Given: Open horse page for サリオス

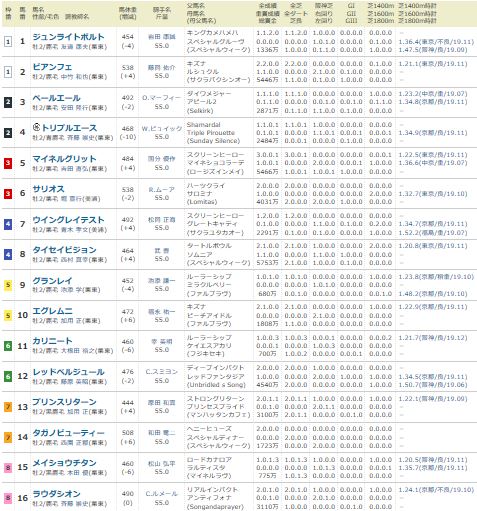Looking at the screenshot, I should [48, 189].
